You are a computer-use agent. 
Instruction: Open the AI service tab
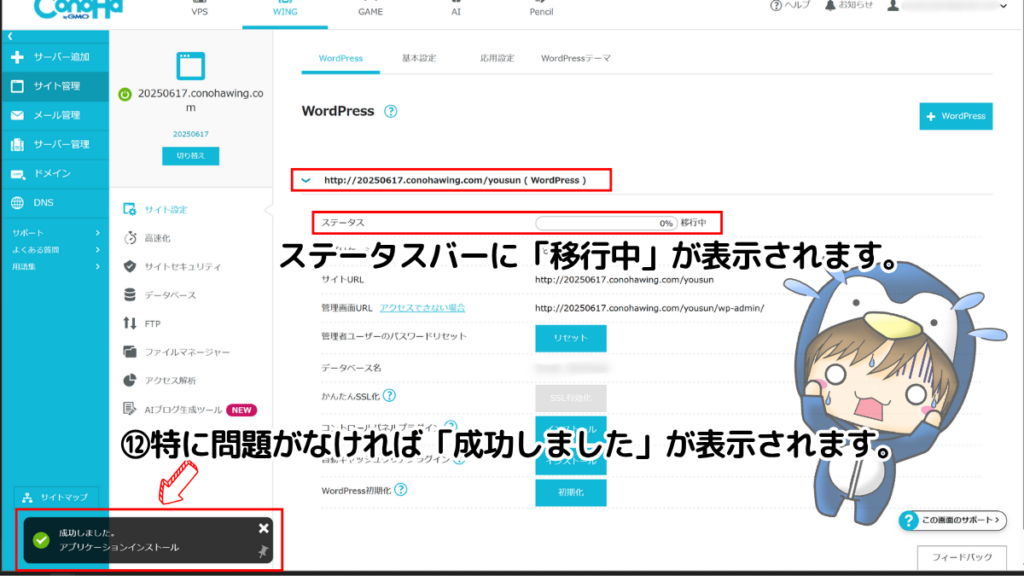456,11
